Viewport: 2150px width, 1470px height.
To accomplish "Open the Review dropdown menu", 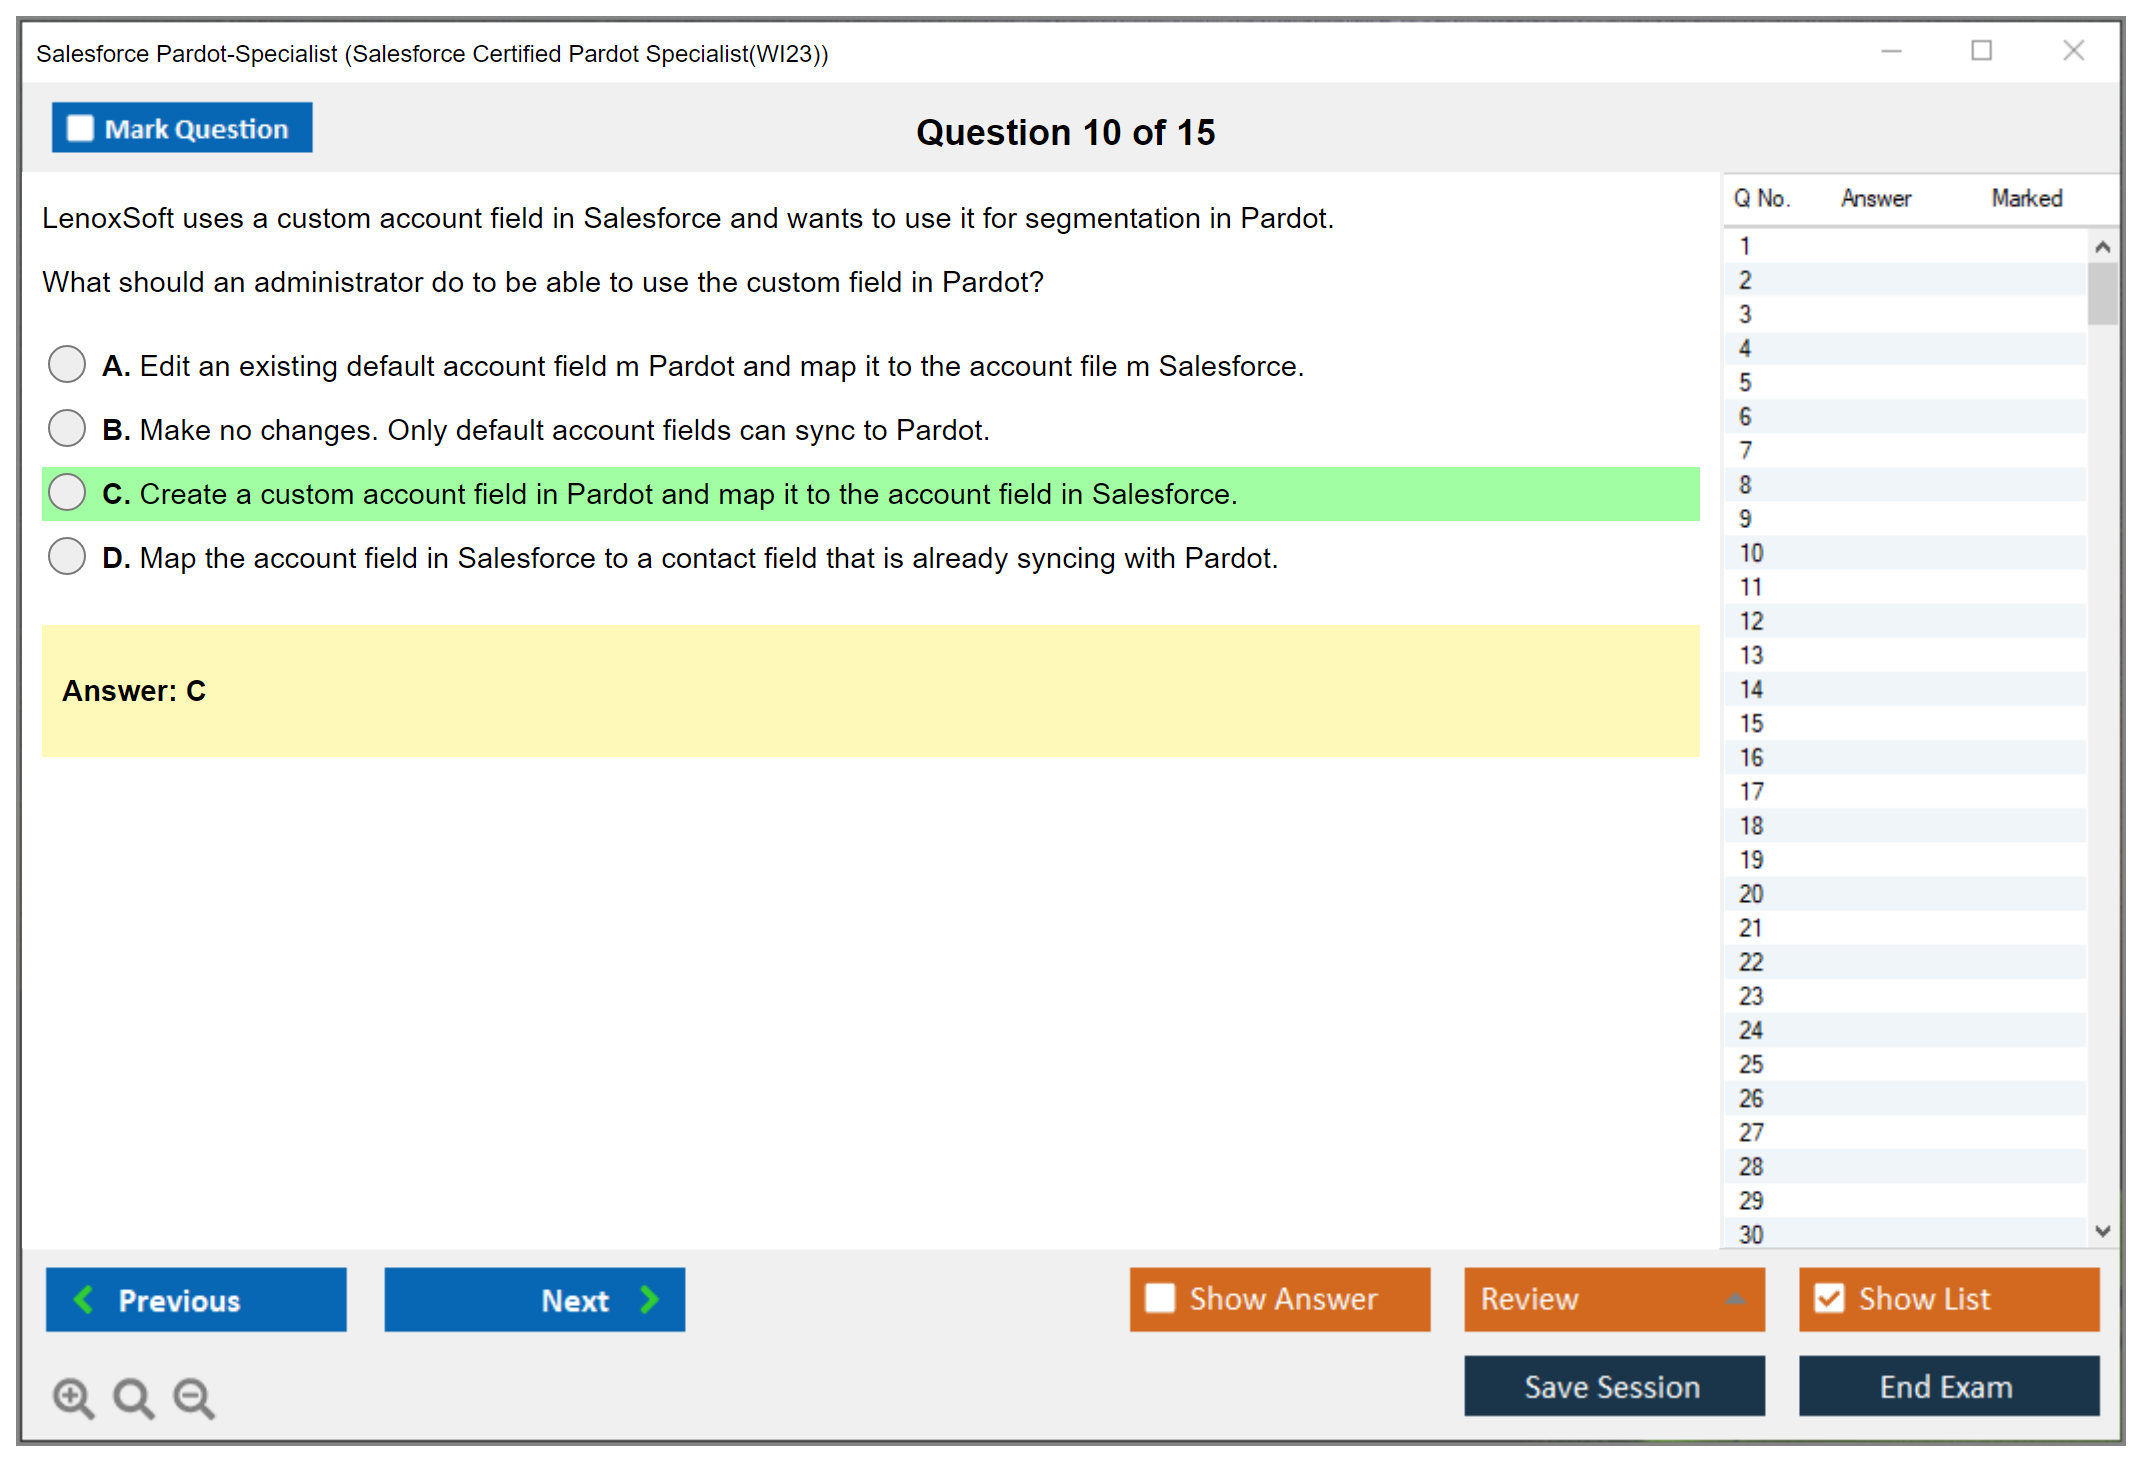I will [1613, 1298].
